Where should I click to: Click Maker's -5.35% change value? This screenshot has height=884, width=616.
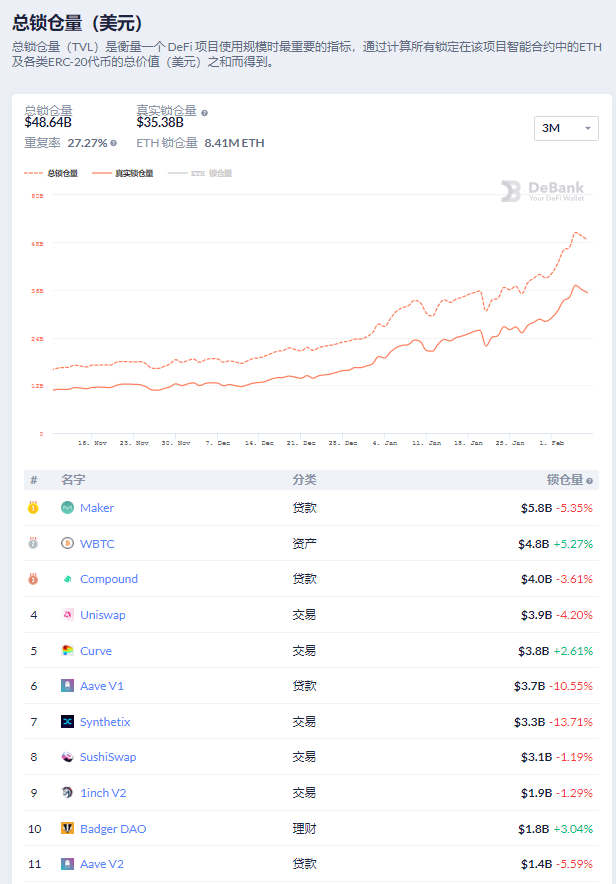pos(574,508)
